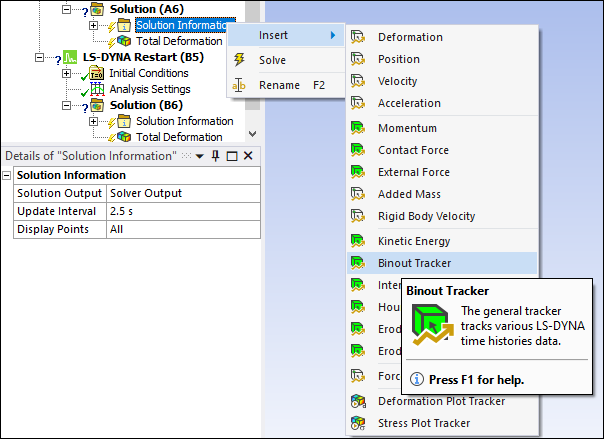Expand Solution Information under Solution (B6)
The image size is (604, 439).
pyautogui.click(x=93, y=121)
